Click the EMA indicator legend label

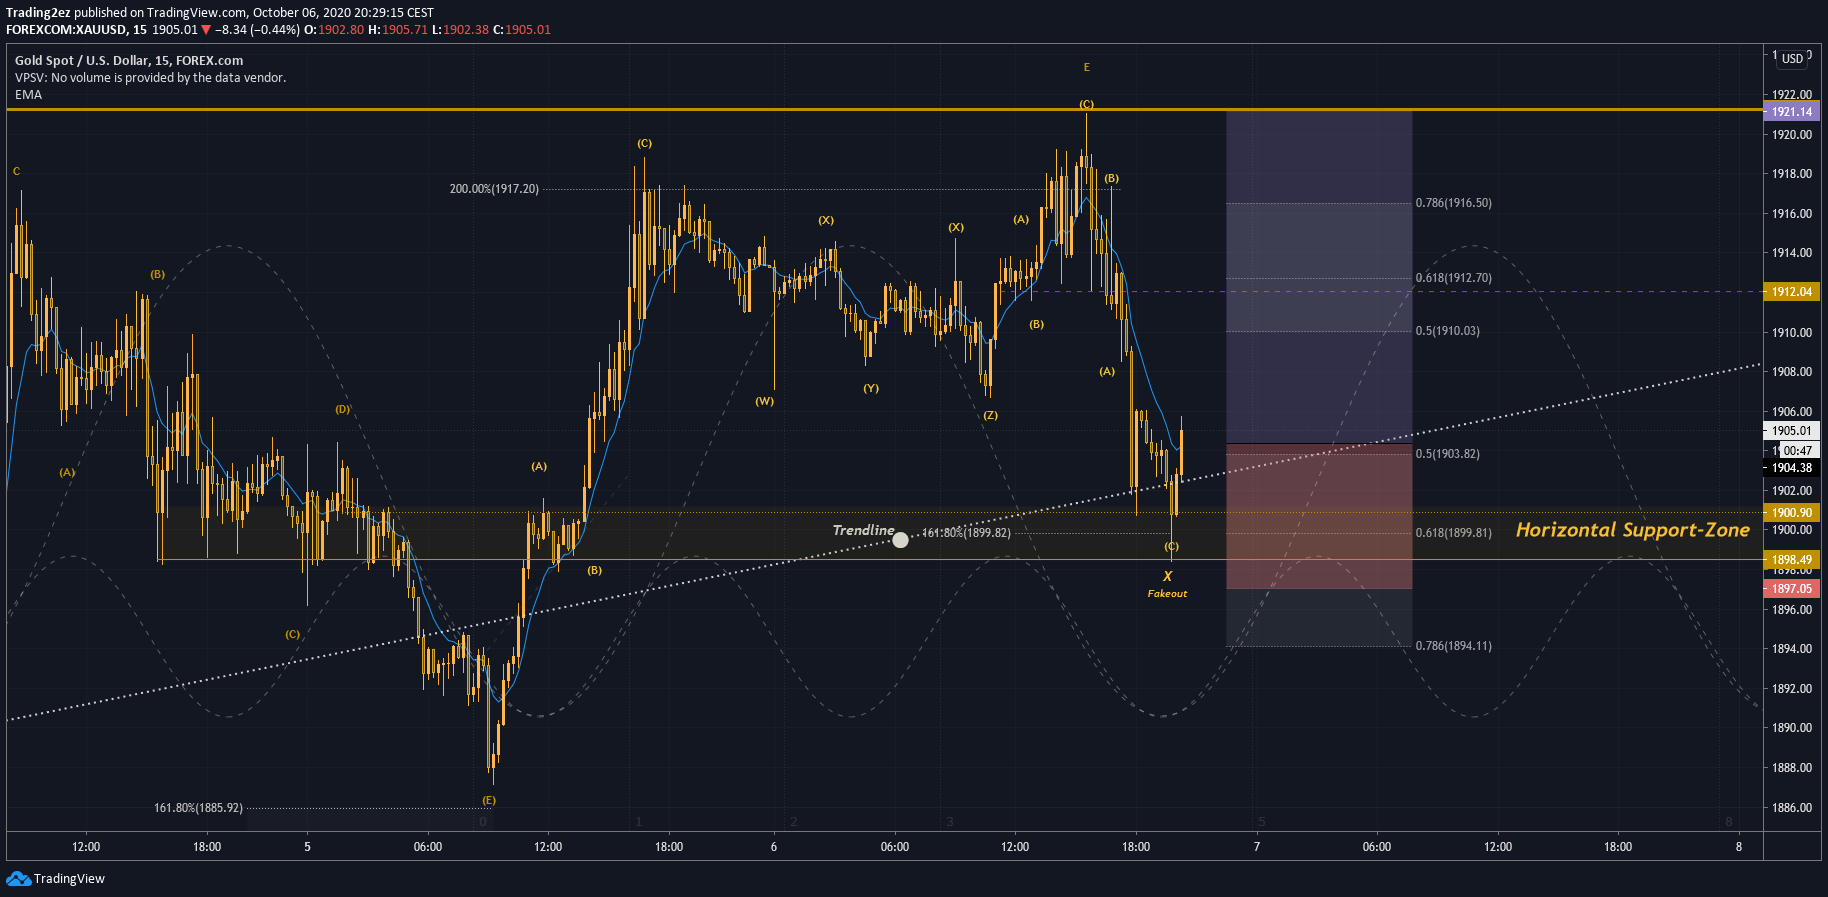pyautogui.click(x=28, y=95)
